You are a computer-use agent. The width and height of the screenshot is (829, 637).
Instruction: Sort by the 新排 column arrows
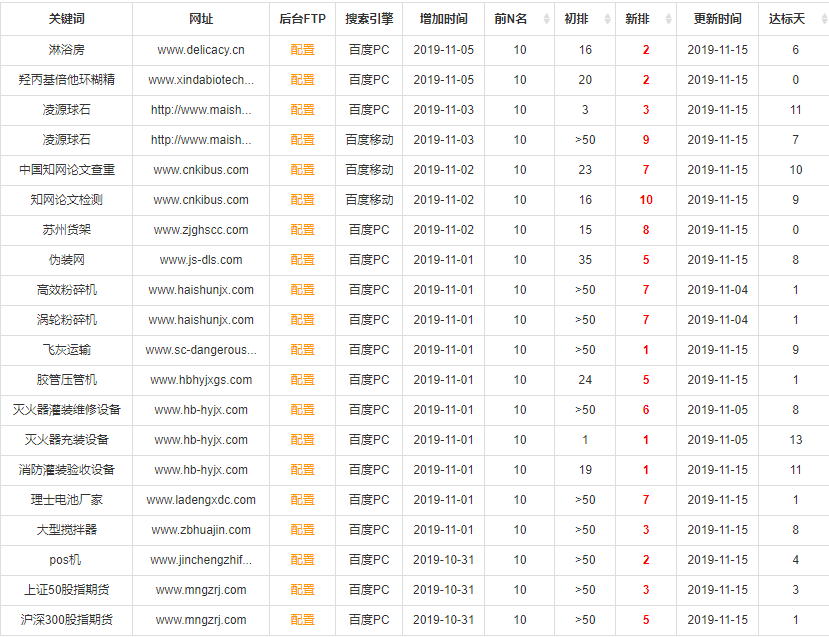click(668, 19)
